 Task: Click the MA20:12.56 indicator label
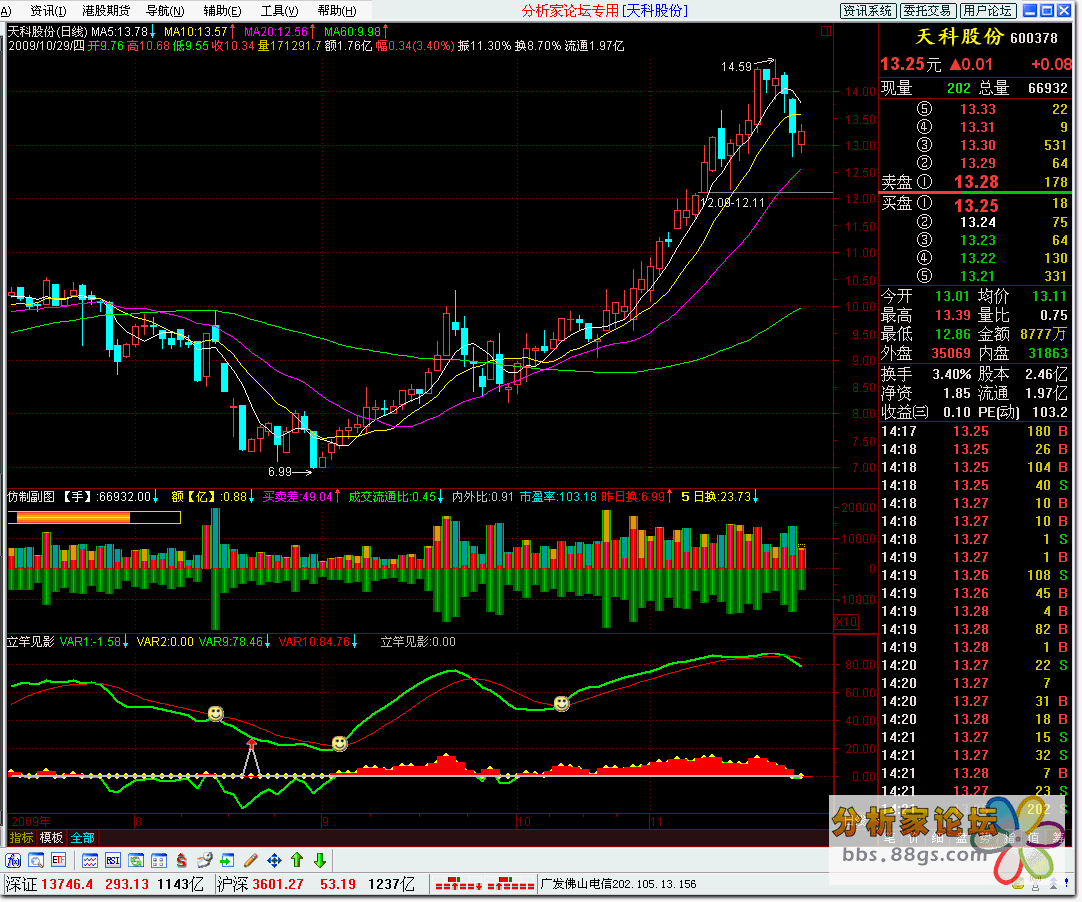tap(276, 32)
